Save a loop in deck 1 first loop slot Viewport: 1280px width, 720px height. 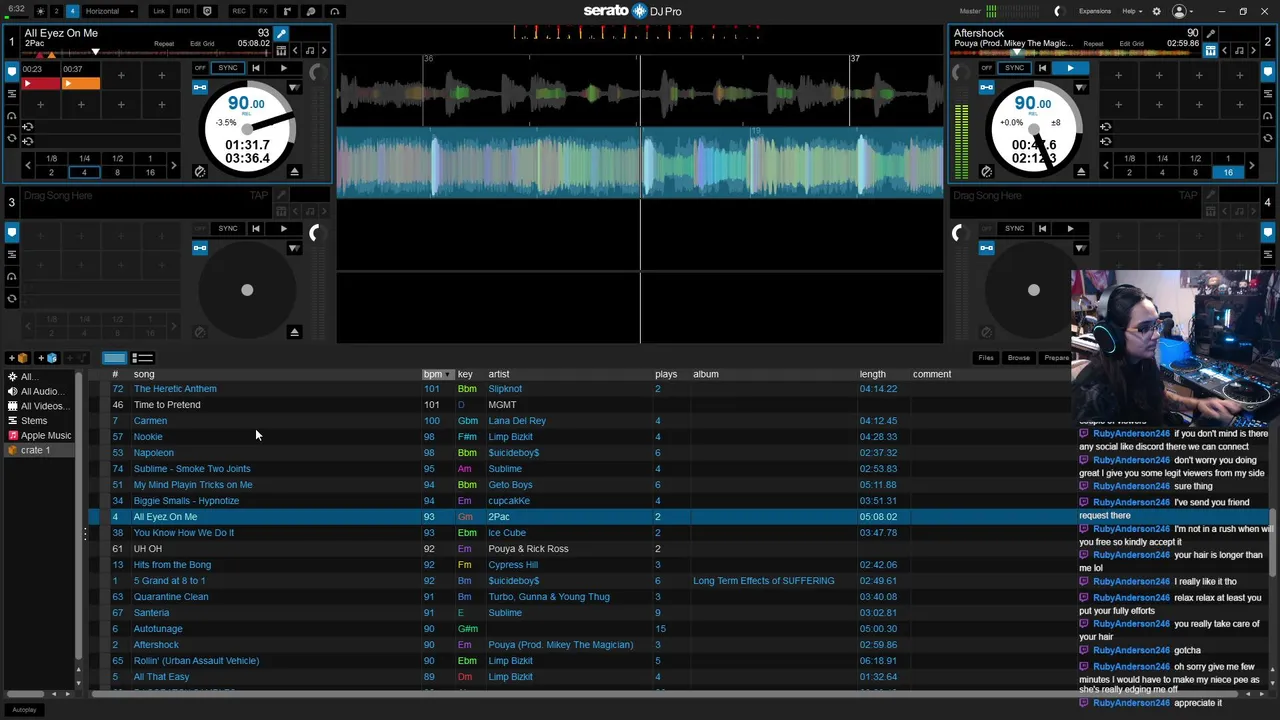27,127
